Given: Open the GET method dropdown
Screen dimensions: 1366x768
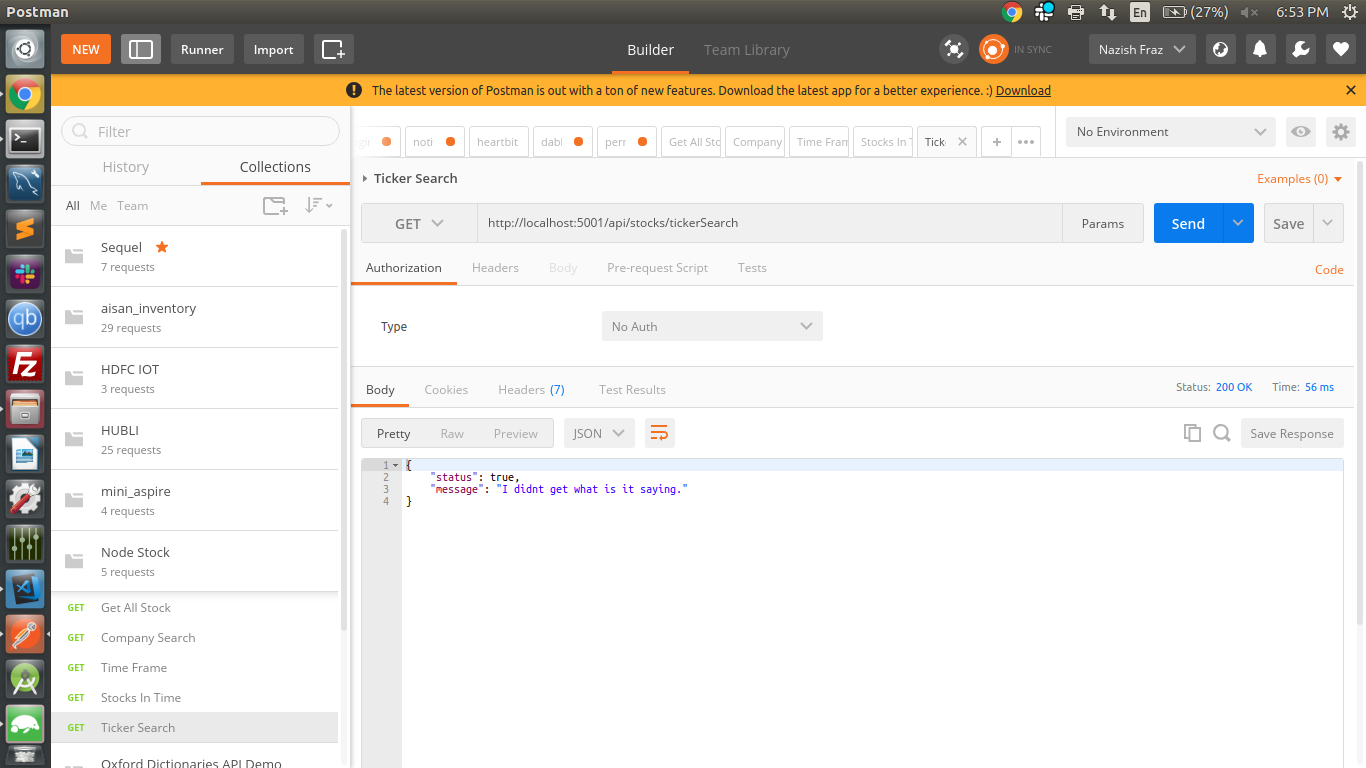Looking at the screenshot, I should [x=419, y=224].
